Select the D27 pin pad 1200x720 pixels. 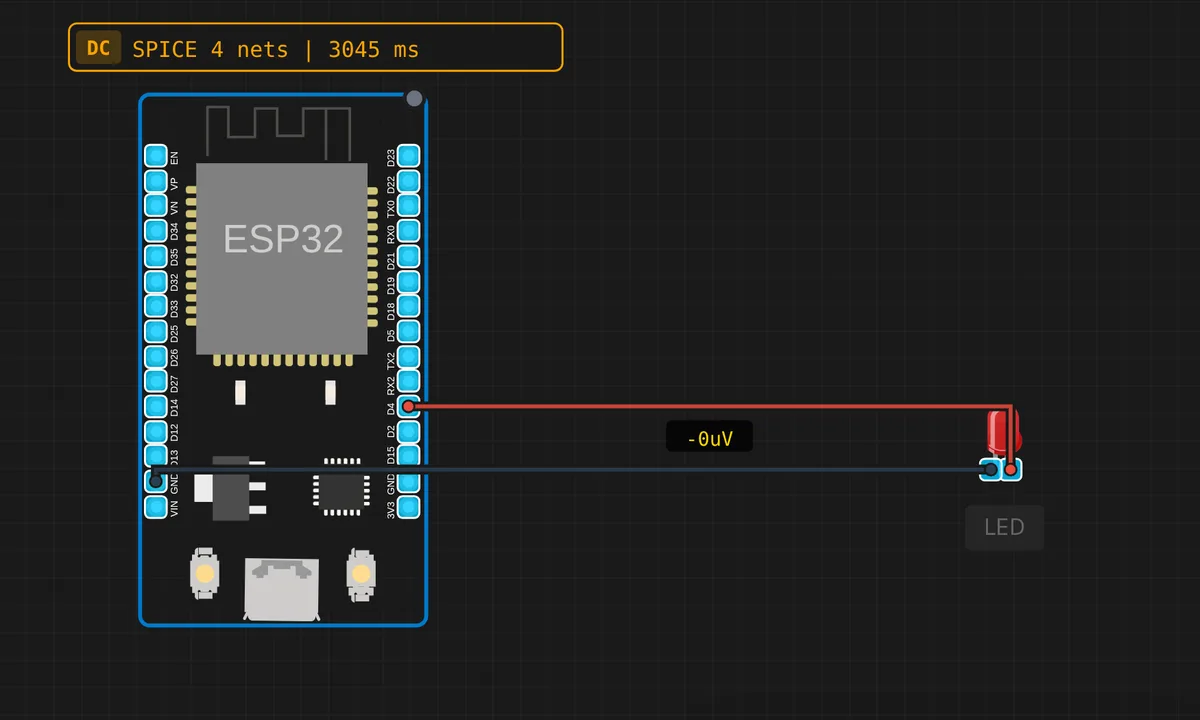(156, 381)
